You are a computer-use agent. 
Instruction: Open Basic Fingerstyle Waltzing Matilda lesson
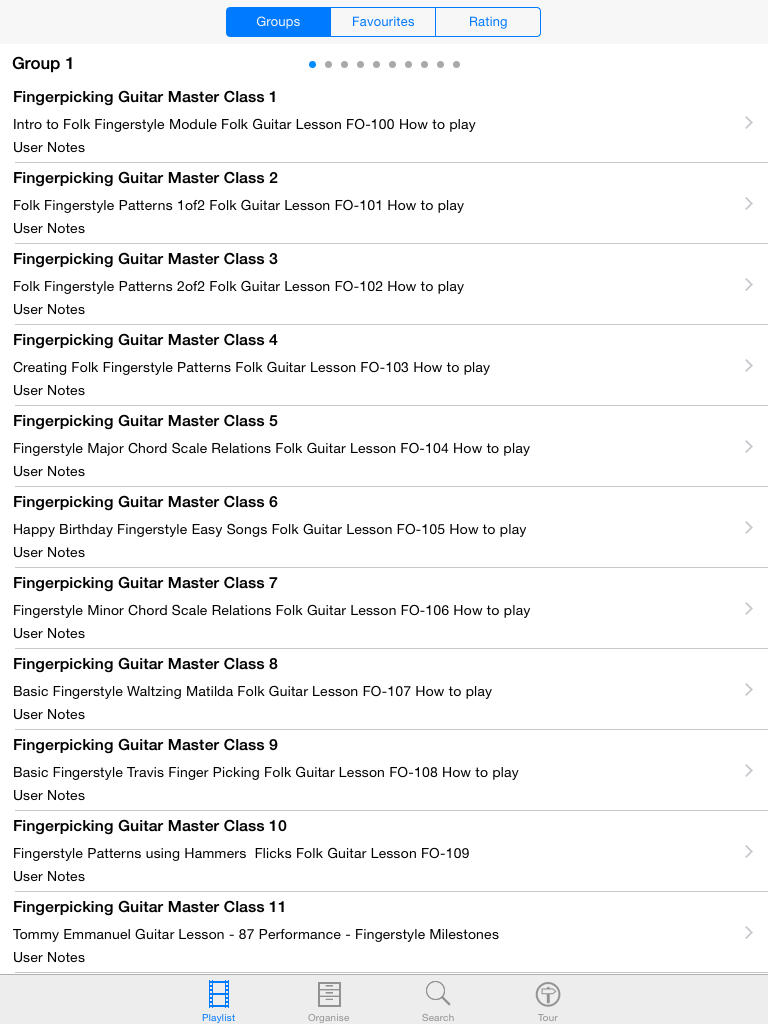(253, 691)
